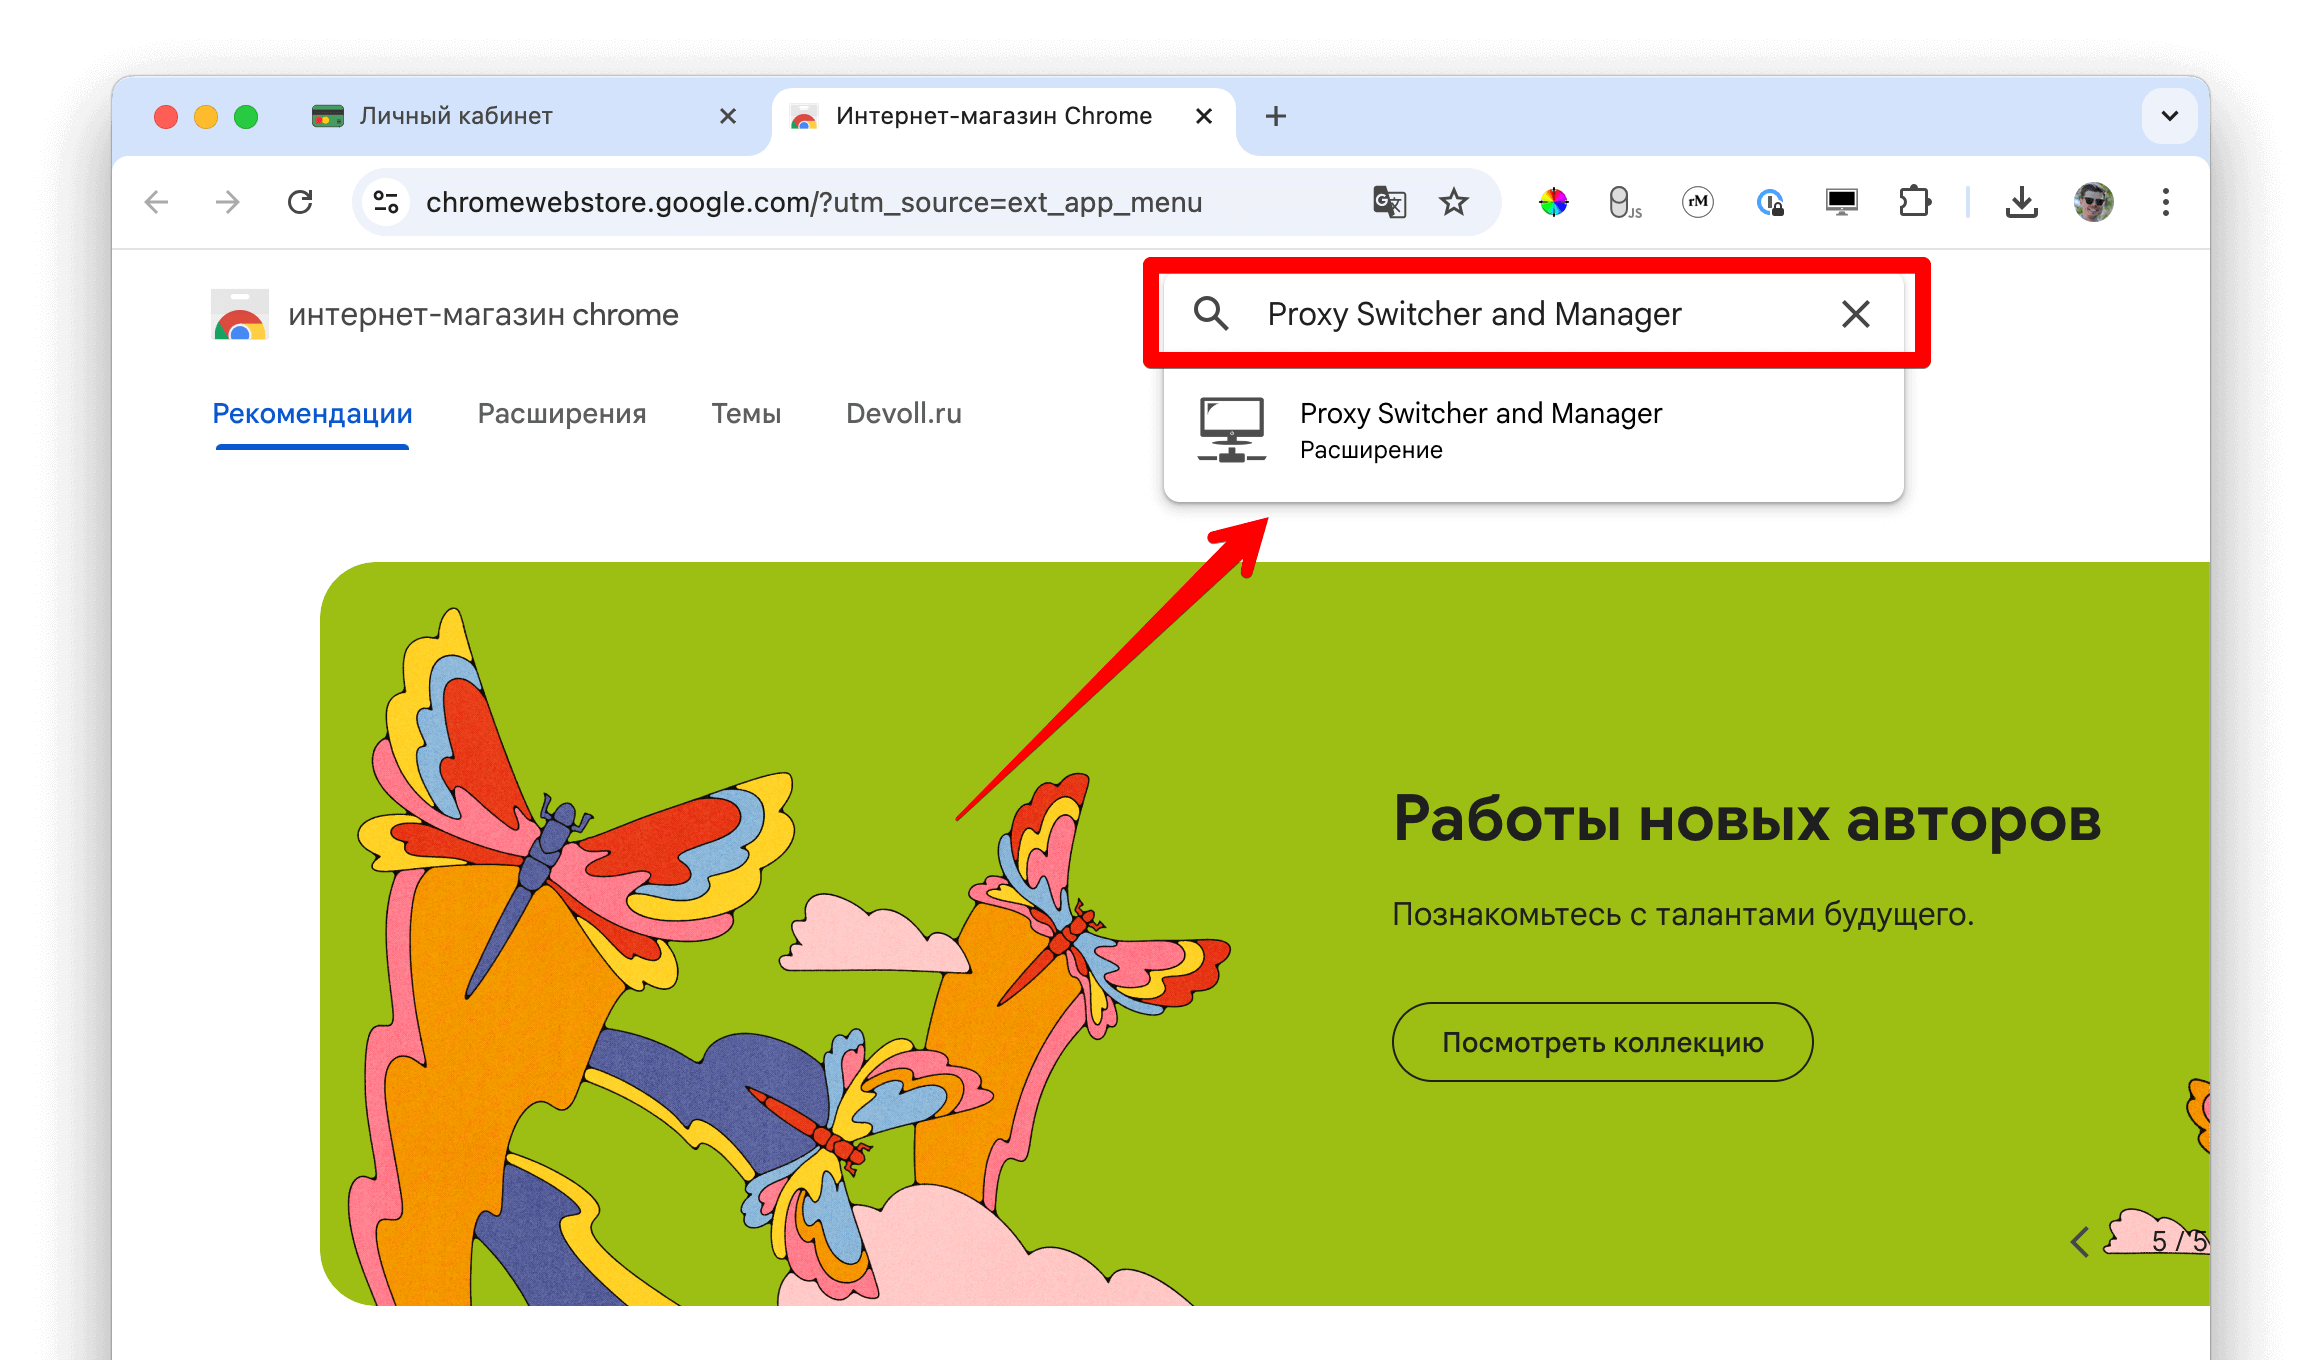Open the rM extension icon in toolbar
The image size is (2322, 1360).
pos(1698,203)
